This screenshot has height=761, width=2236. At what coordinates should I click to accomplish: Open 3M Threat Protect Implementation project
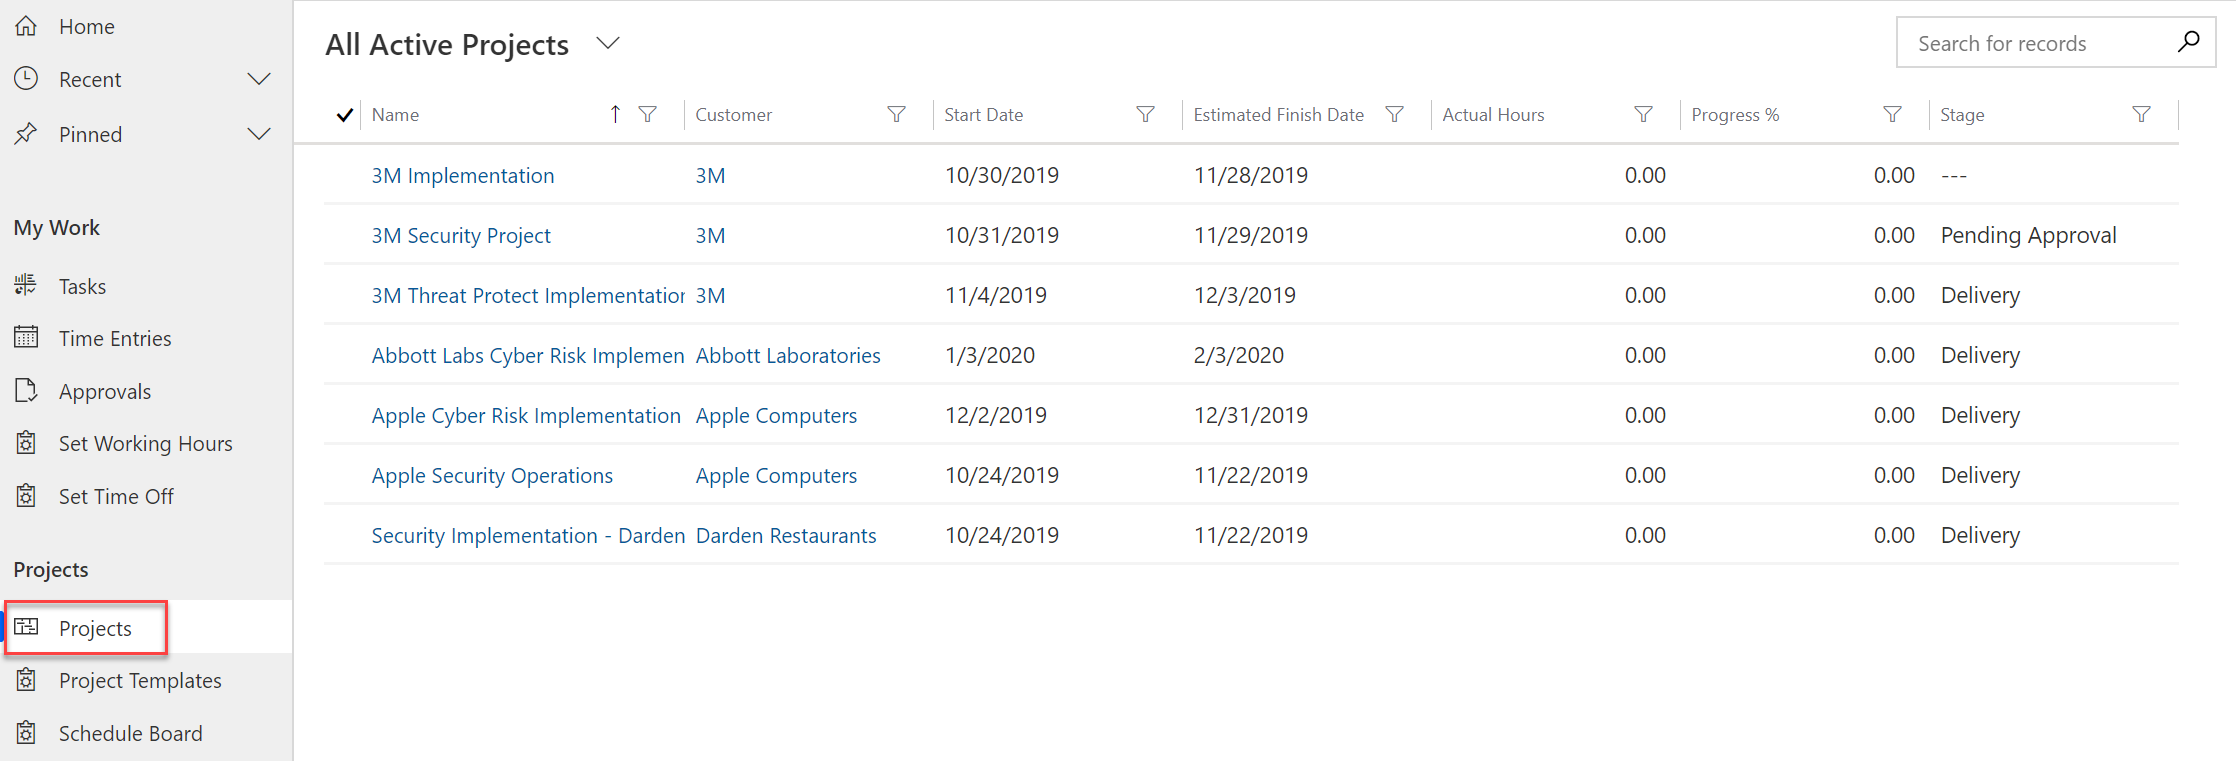[528, 296]
